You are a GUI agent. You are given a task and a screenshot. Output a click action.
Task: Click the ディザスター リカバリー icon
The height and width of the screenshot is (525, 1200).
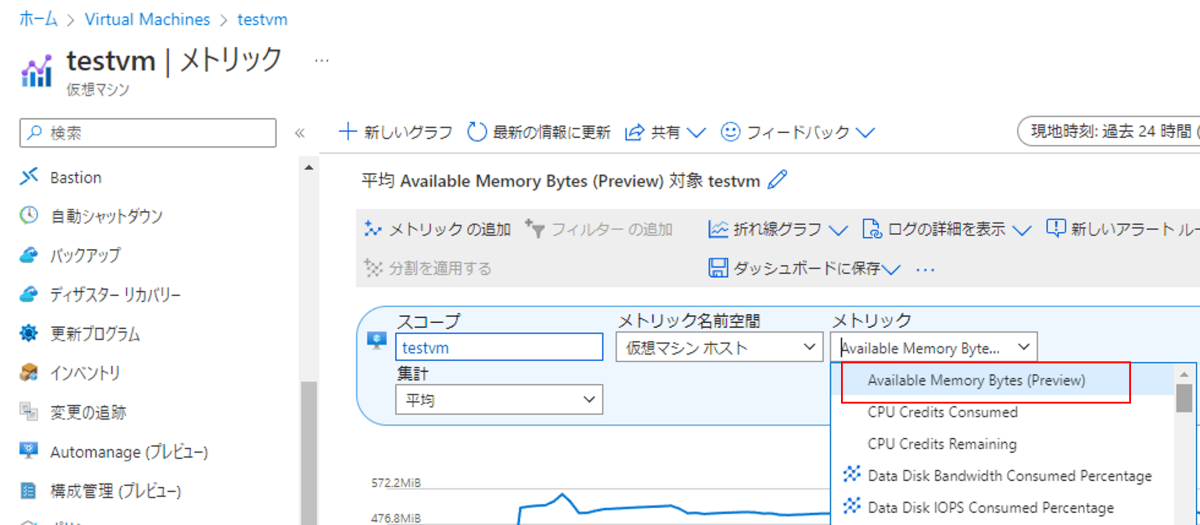coord(29,294)
